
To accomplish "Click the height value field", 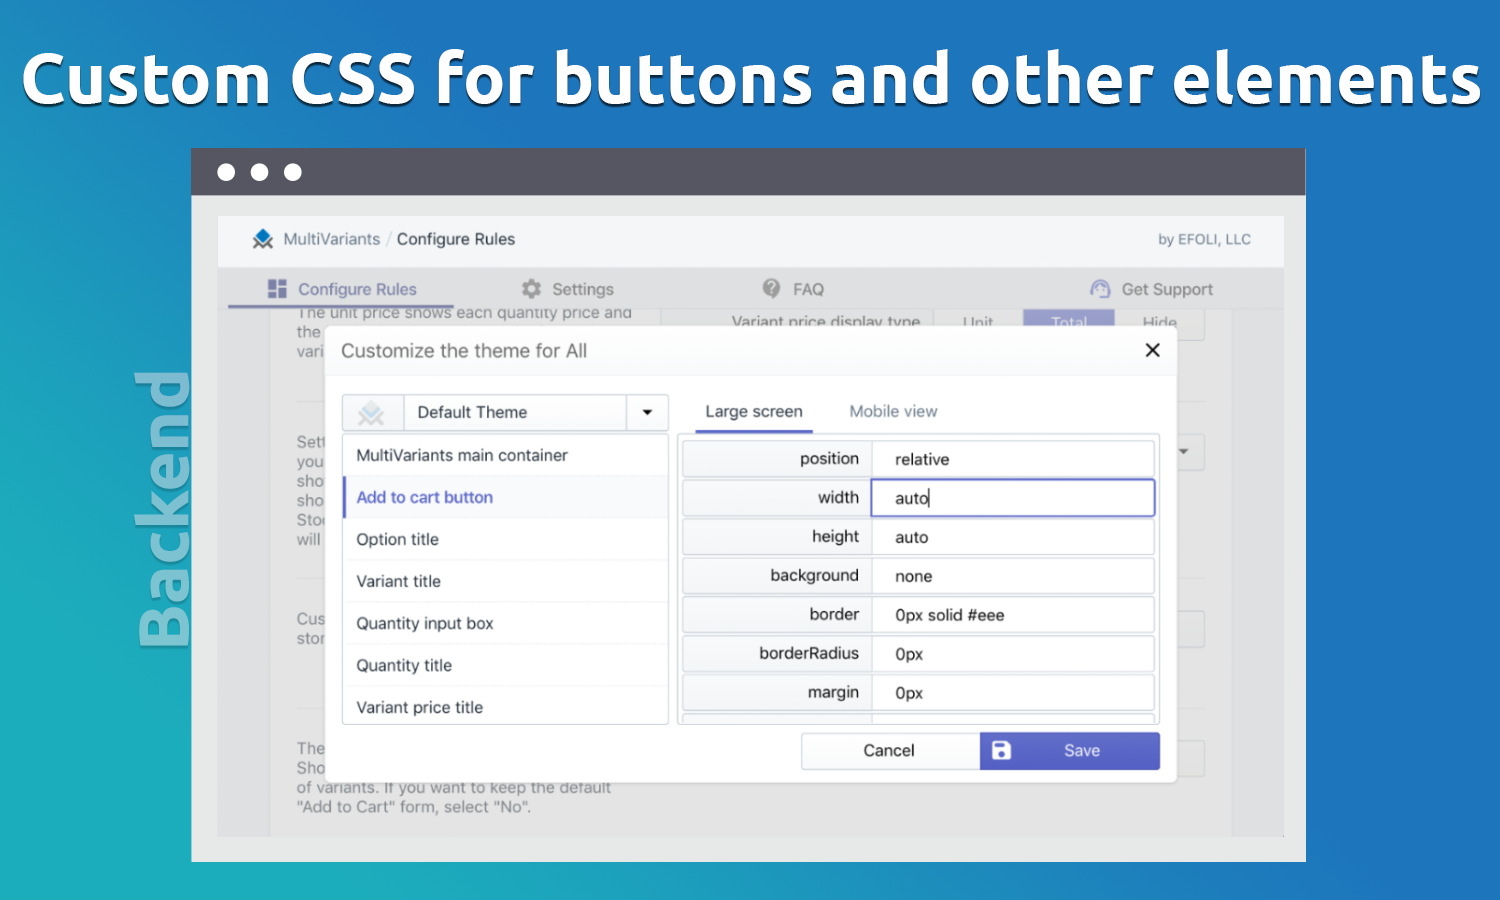I will pos(1013,537).
